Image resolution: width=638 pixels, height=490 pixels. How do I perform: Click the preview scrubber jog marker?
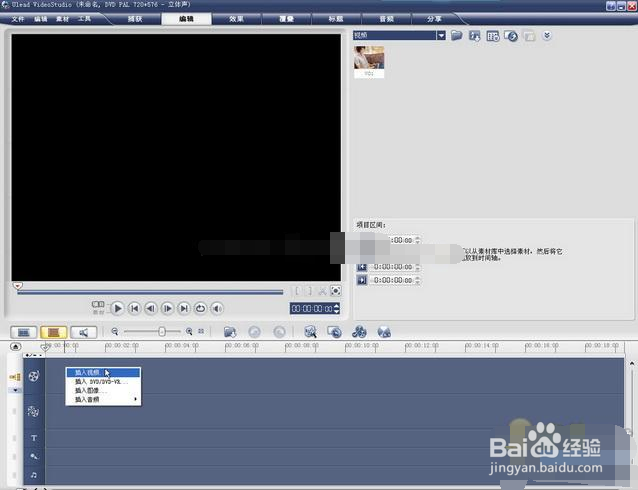17,287
